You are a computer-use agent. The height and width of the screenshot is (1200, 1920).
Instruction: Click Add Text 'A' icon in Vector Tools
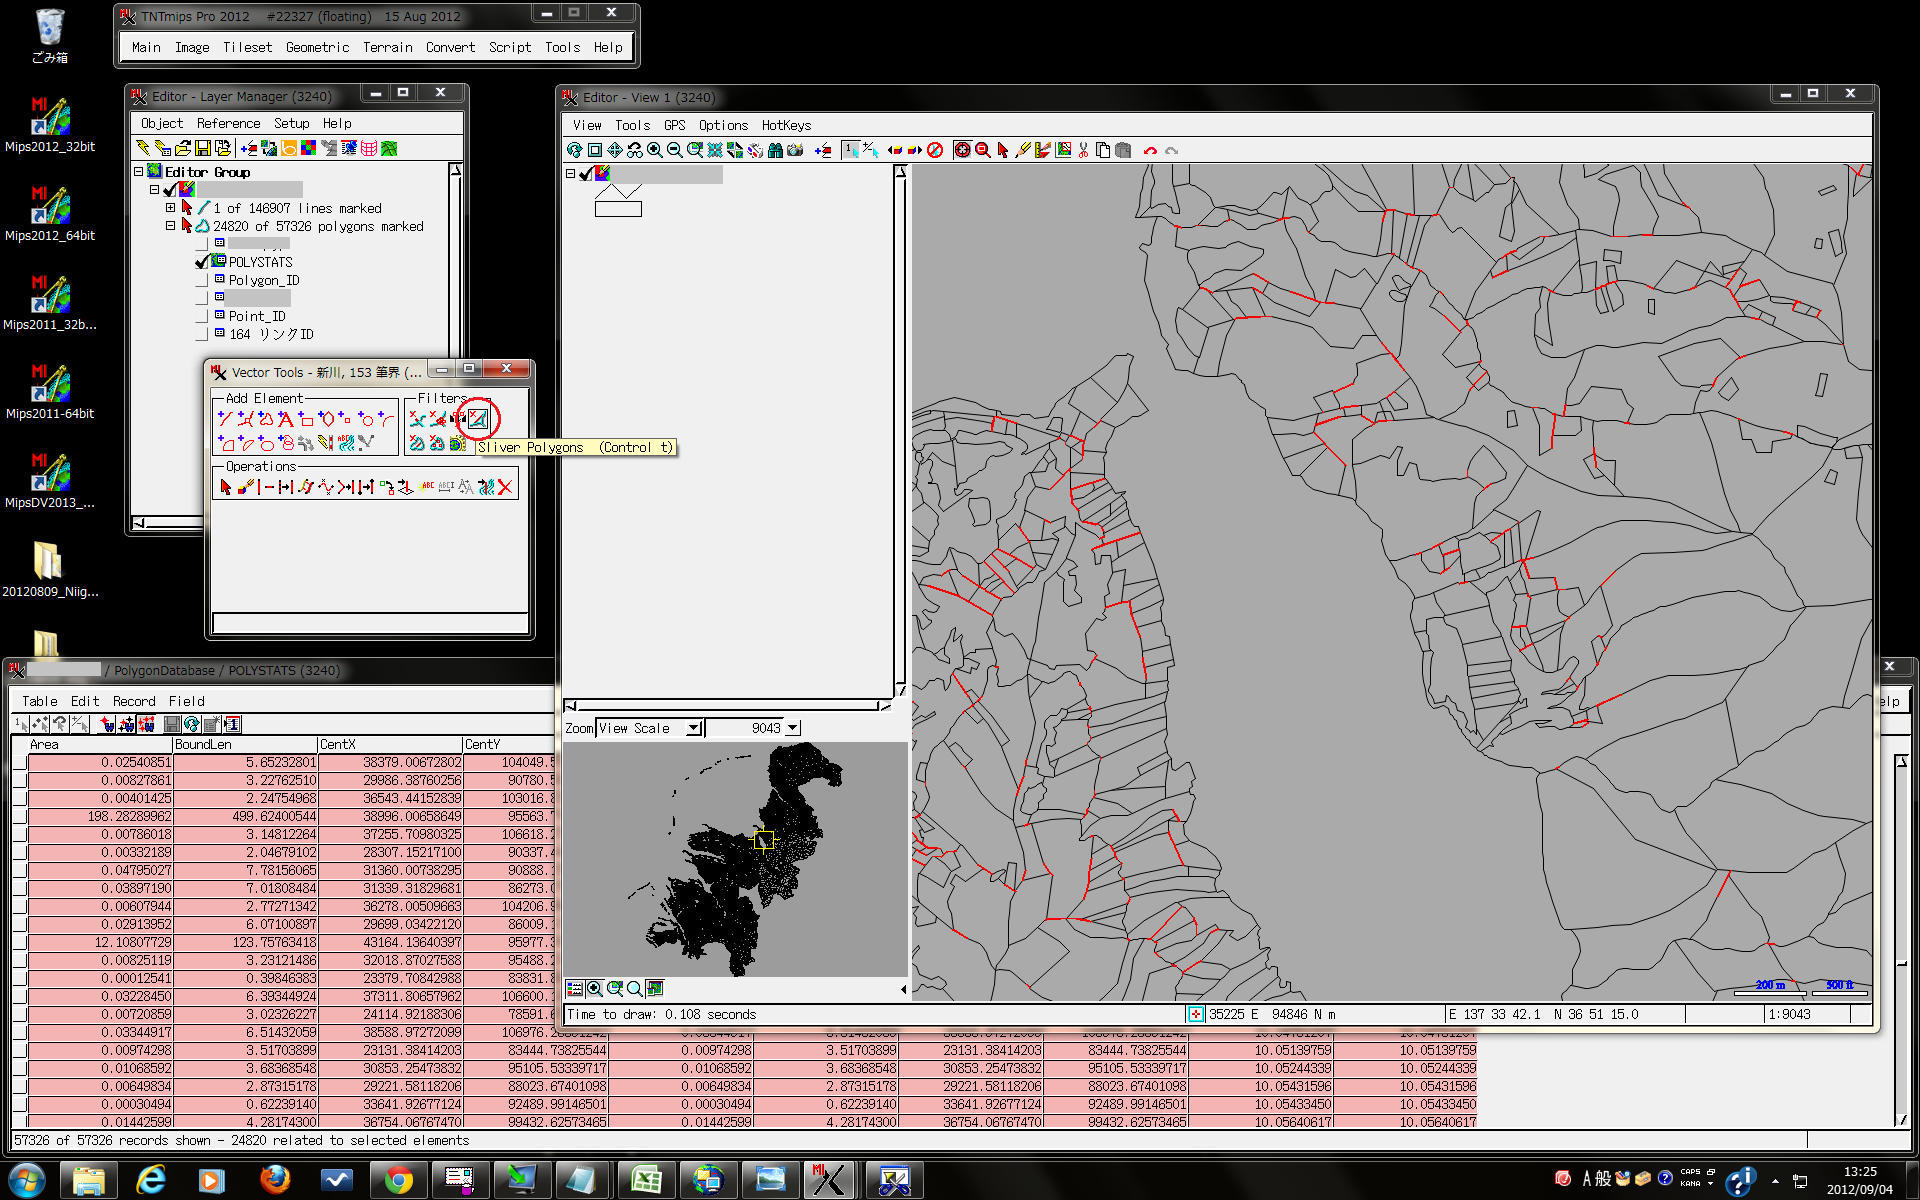coord(286,419)
